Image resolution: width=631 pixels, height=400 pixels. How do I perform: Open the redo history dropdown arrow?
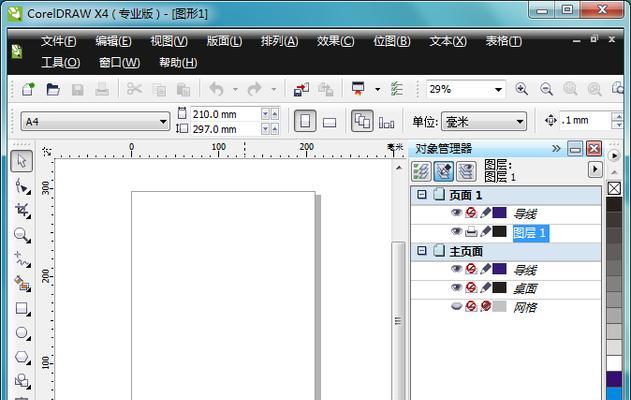tap(274, 89)
